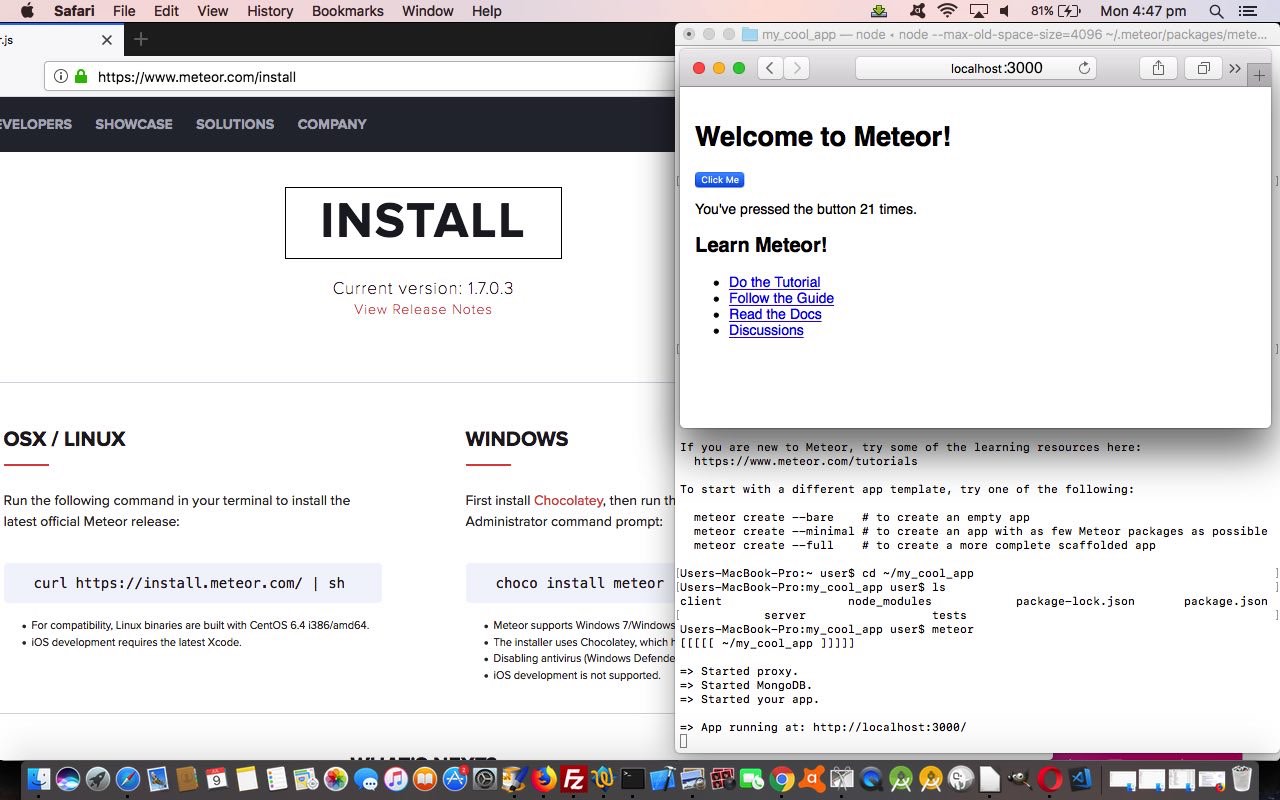Click the Wi-Fi status icon
This screenshot has width=1280, height=800.
coord(947,11)
